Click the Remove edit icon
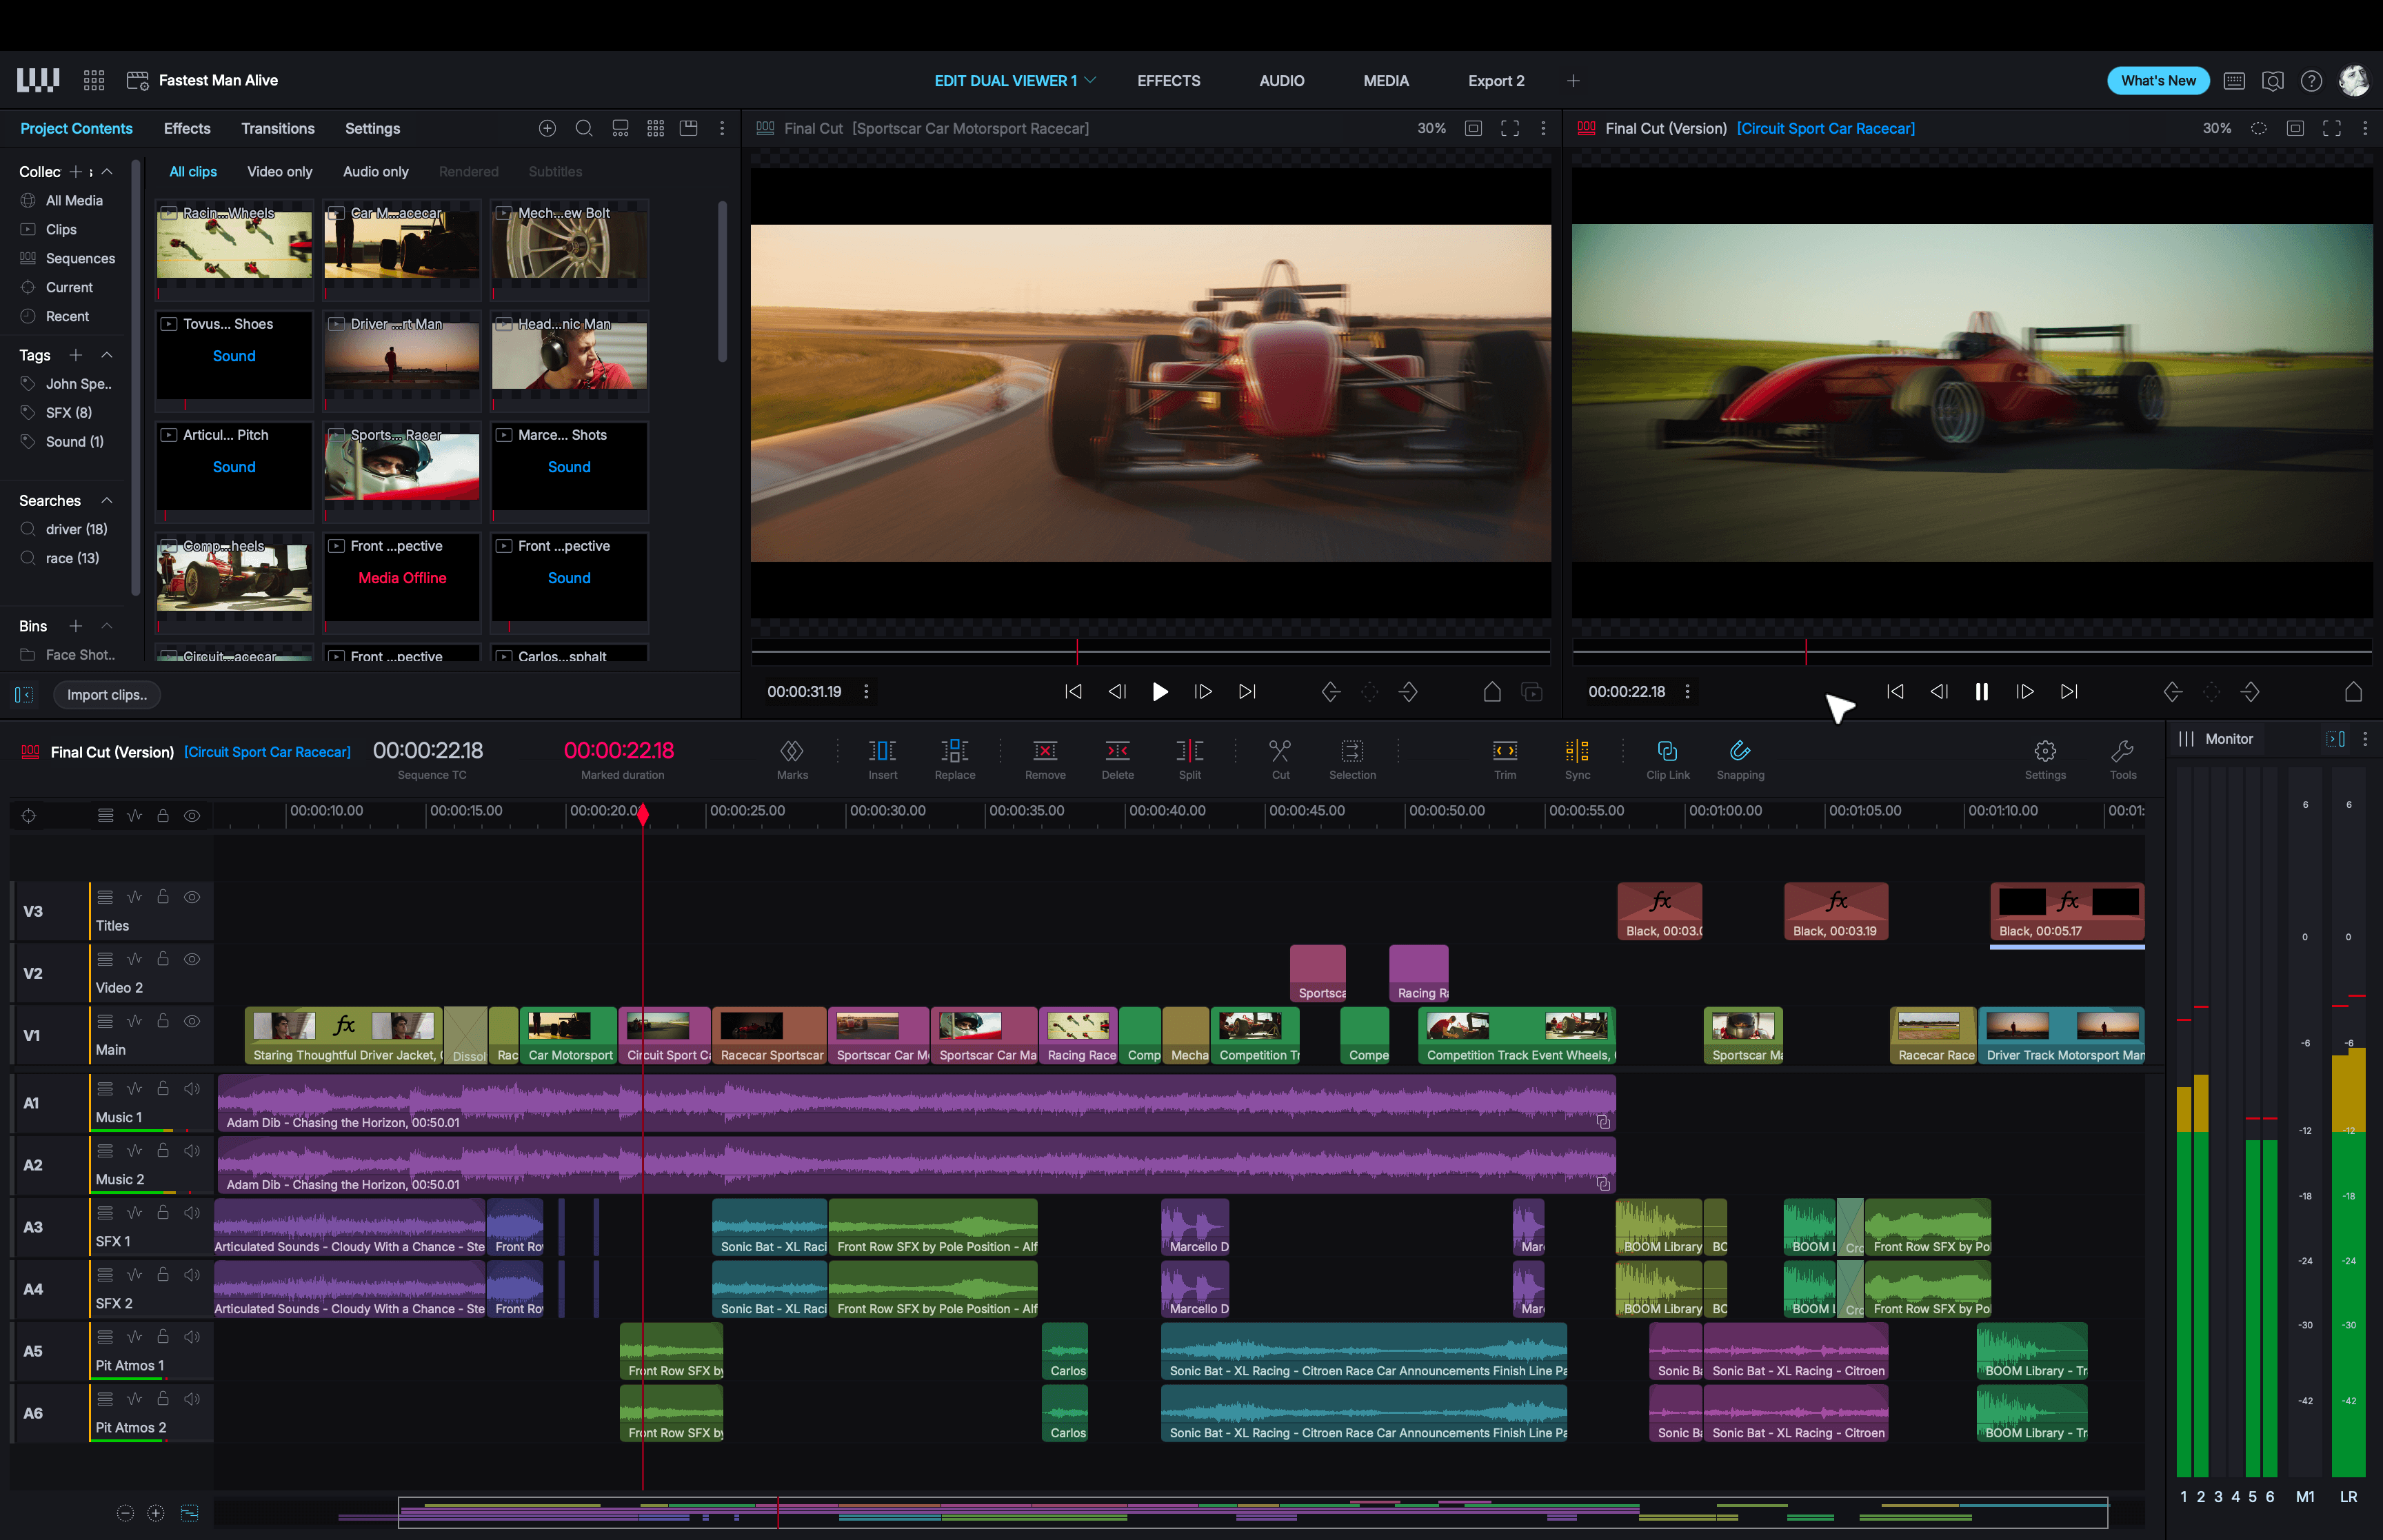The image size is (2383, 1540). [1045, 751]
